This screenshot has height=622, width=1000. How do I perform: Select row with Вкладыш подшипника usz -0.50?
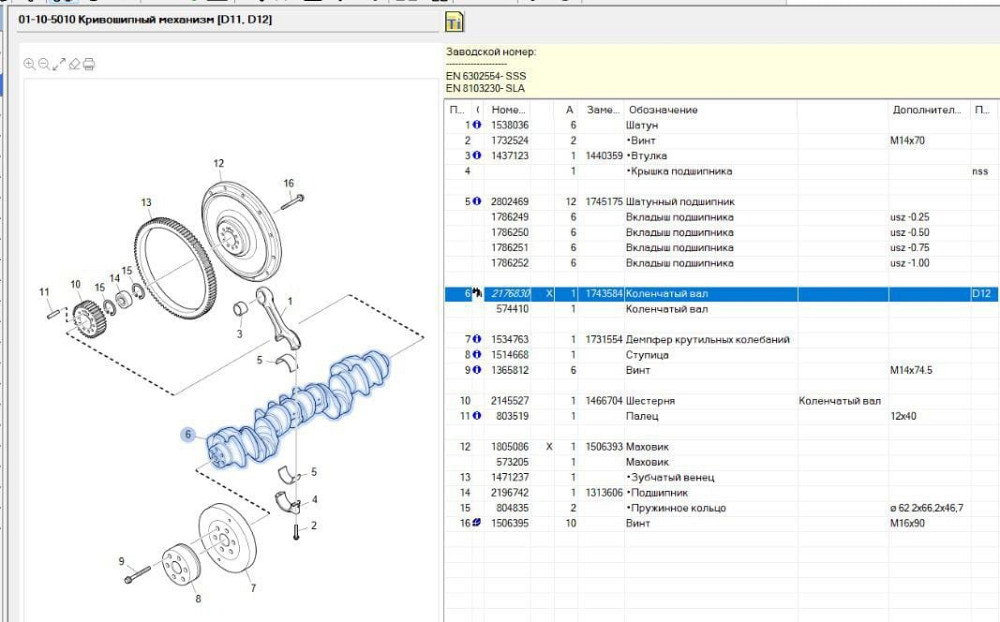point(680,233)
